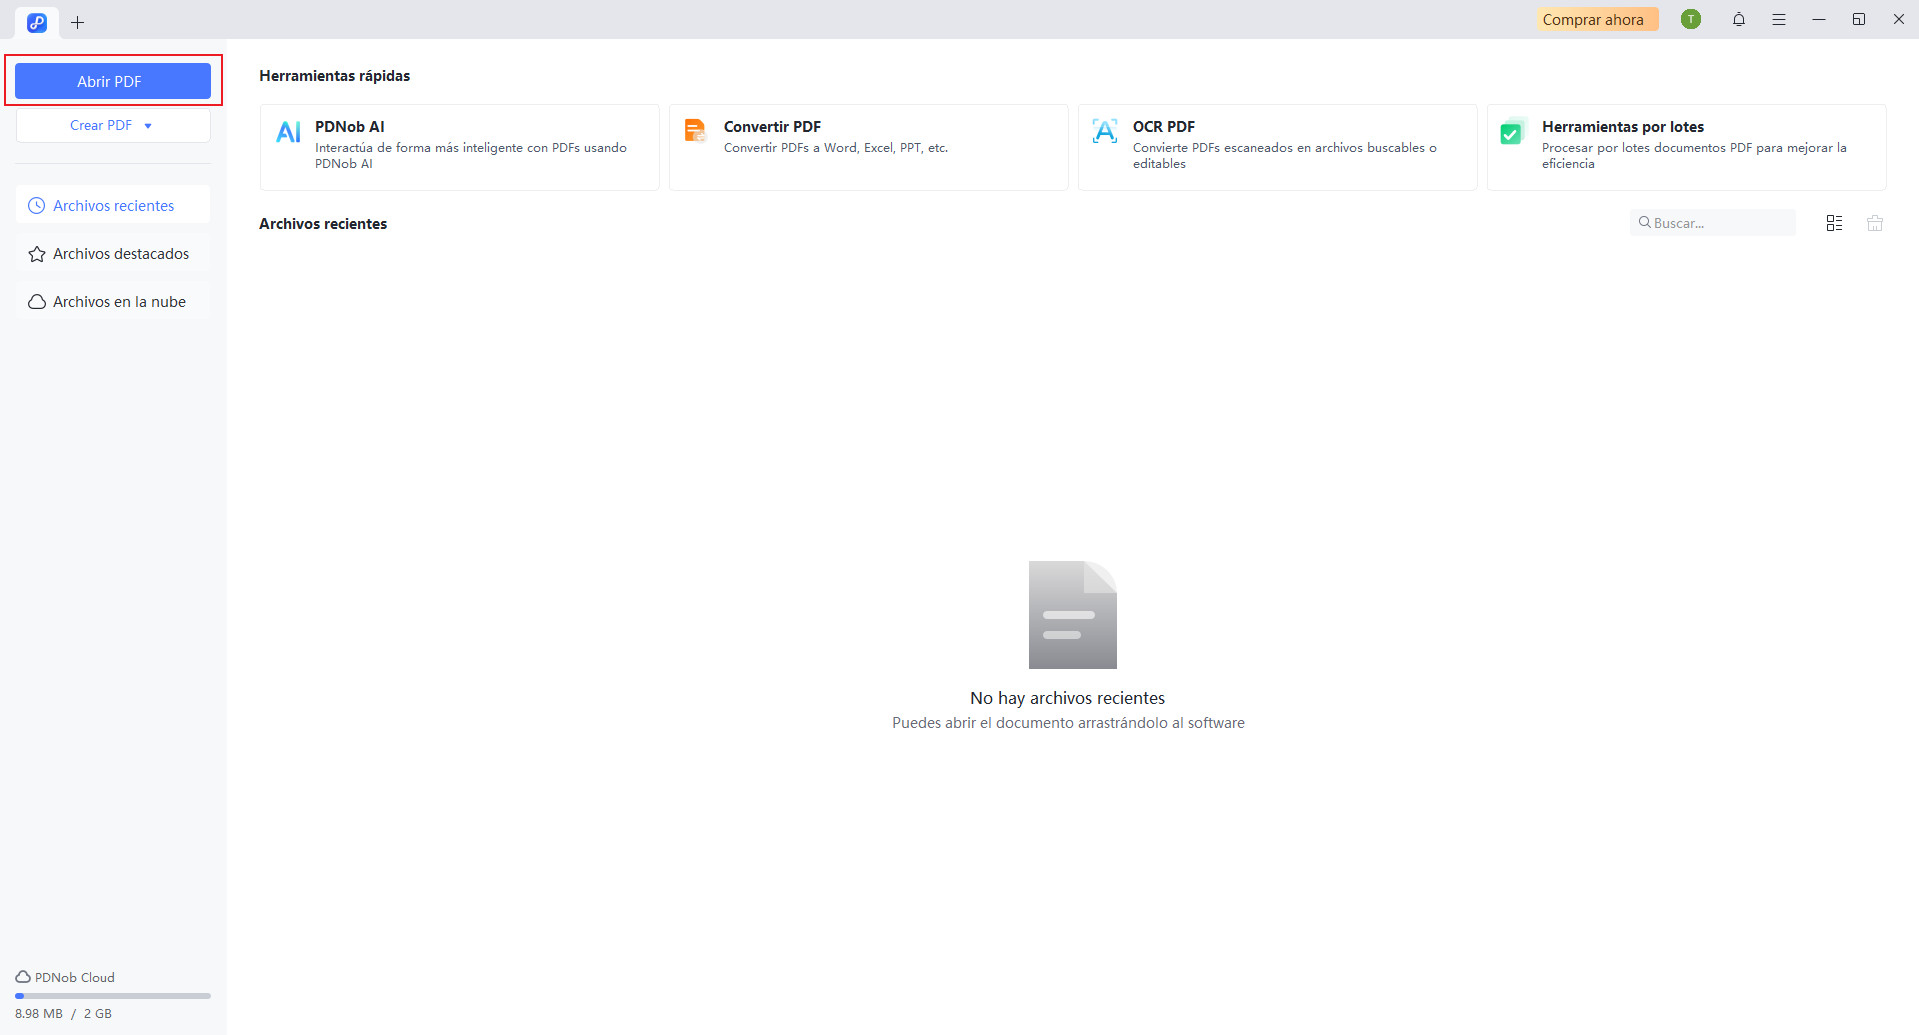
Task: Click the OCR PDF icon
Action: pyautogui.click(x=1105, y=131)
